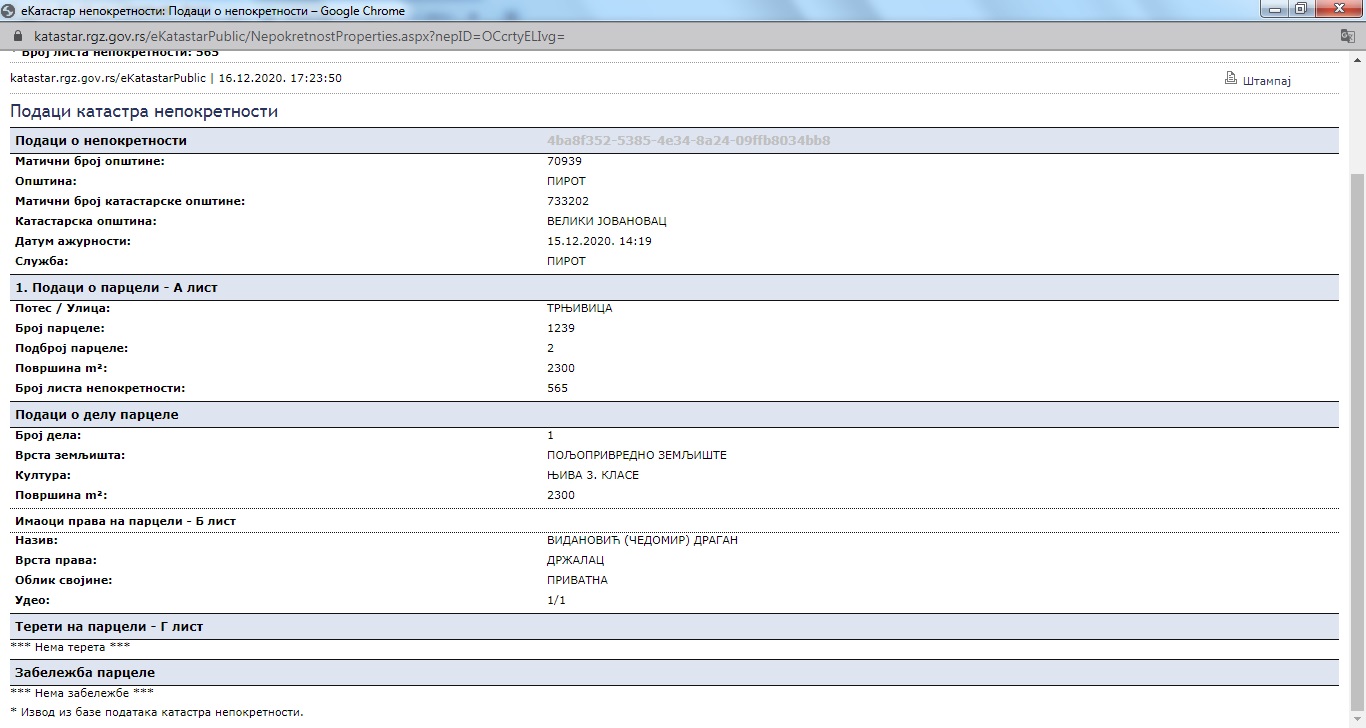Restore down the Chrome window
This screenshot has width=1366, height=728.
coord(1300,10)
